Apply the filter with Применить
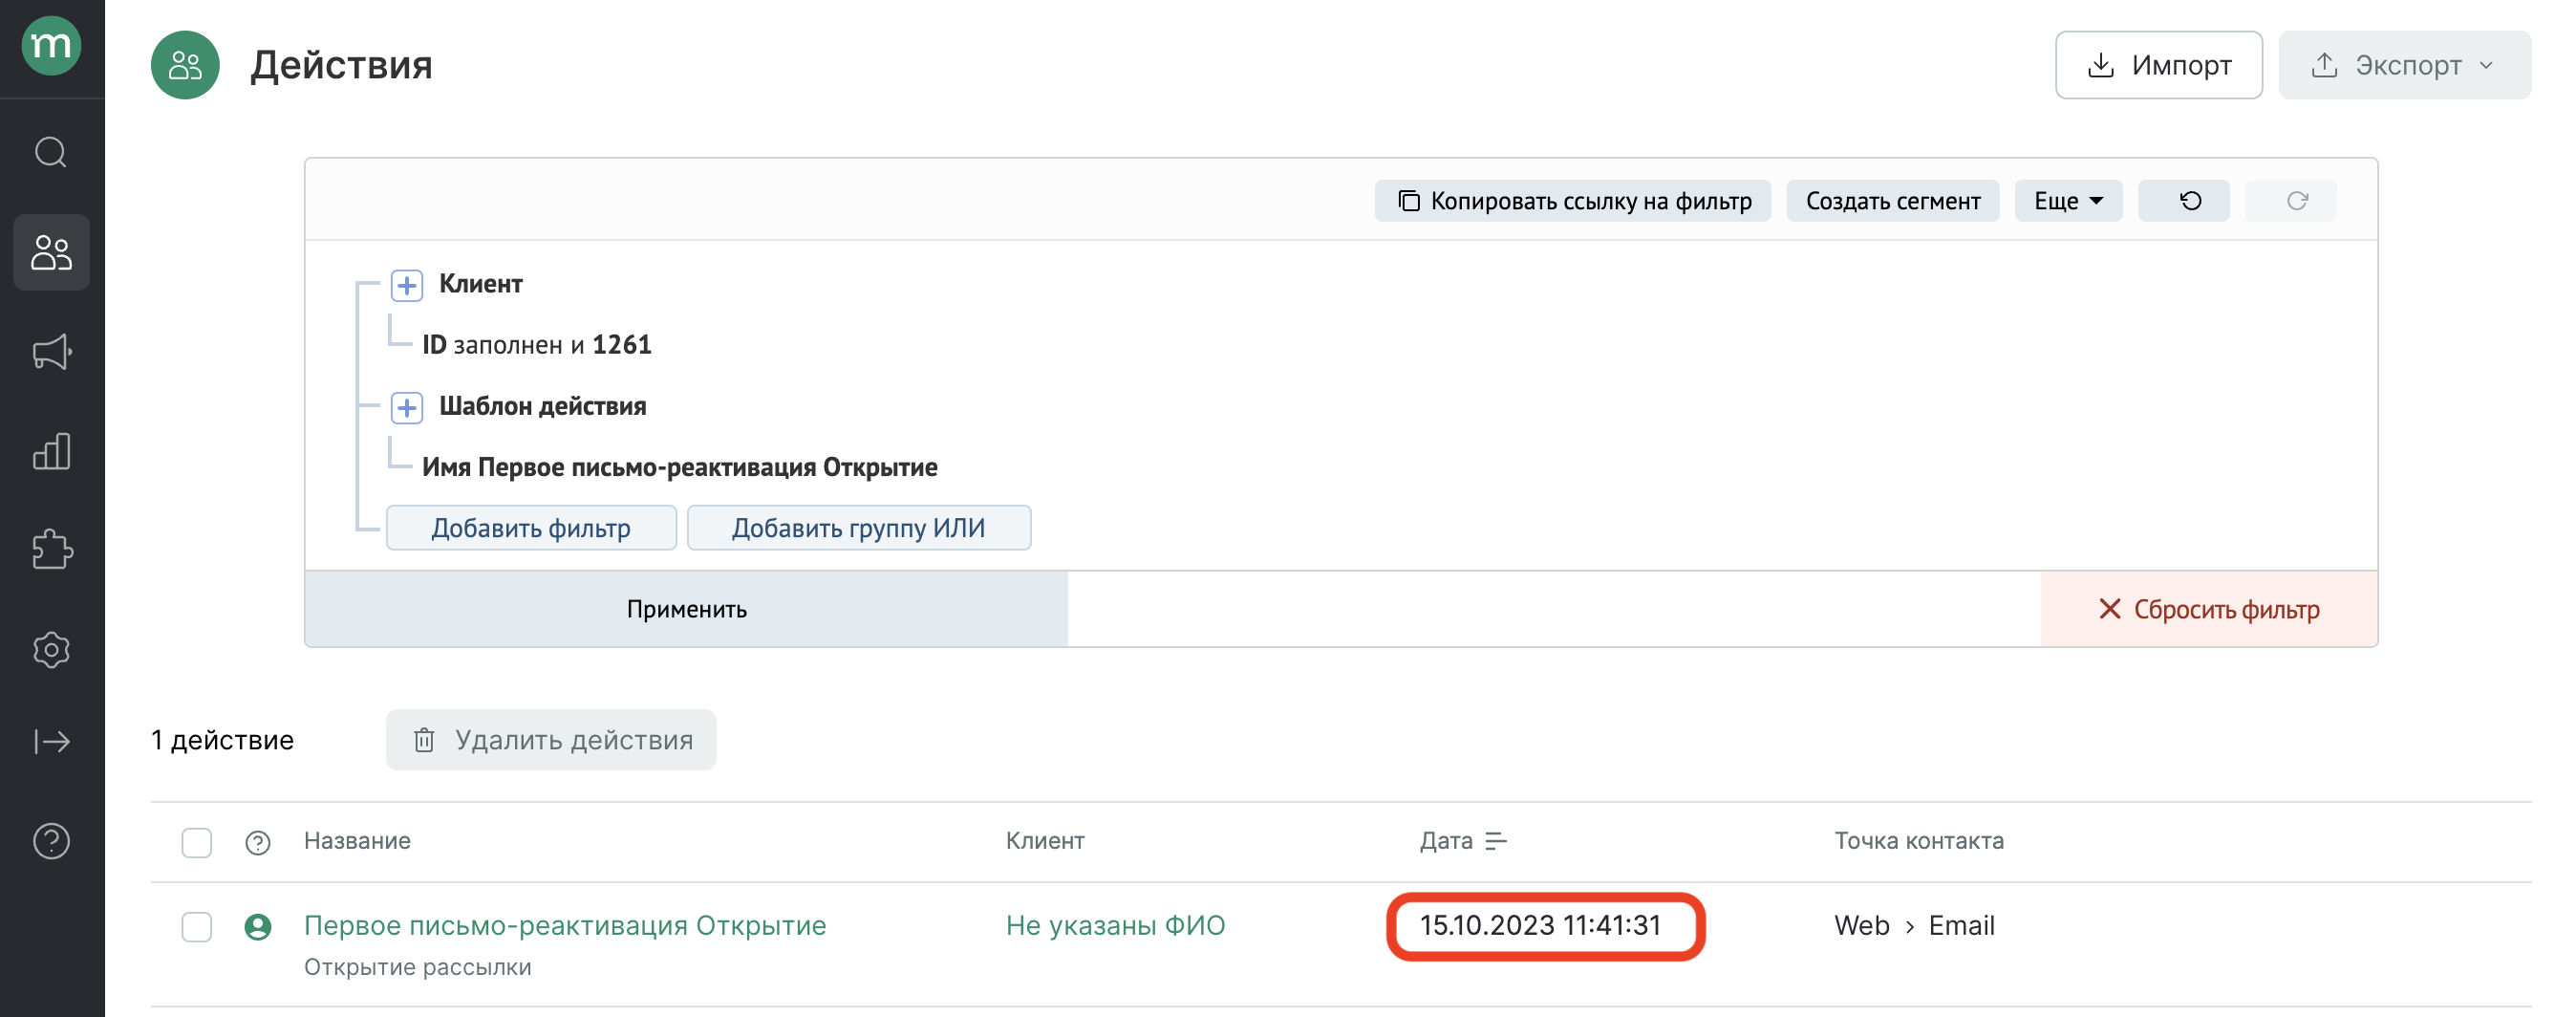This screenshot has width=2576, height=1017. [x=686, y=609]
